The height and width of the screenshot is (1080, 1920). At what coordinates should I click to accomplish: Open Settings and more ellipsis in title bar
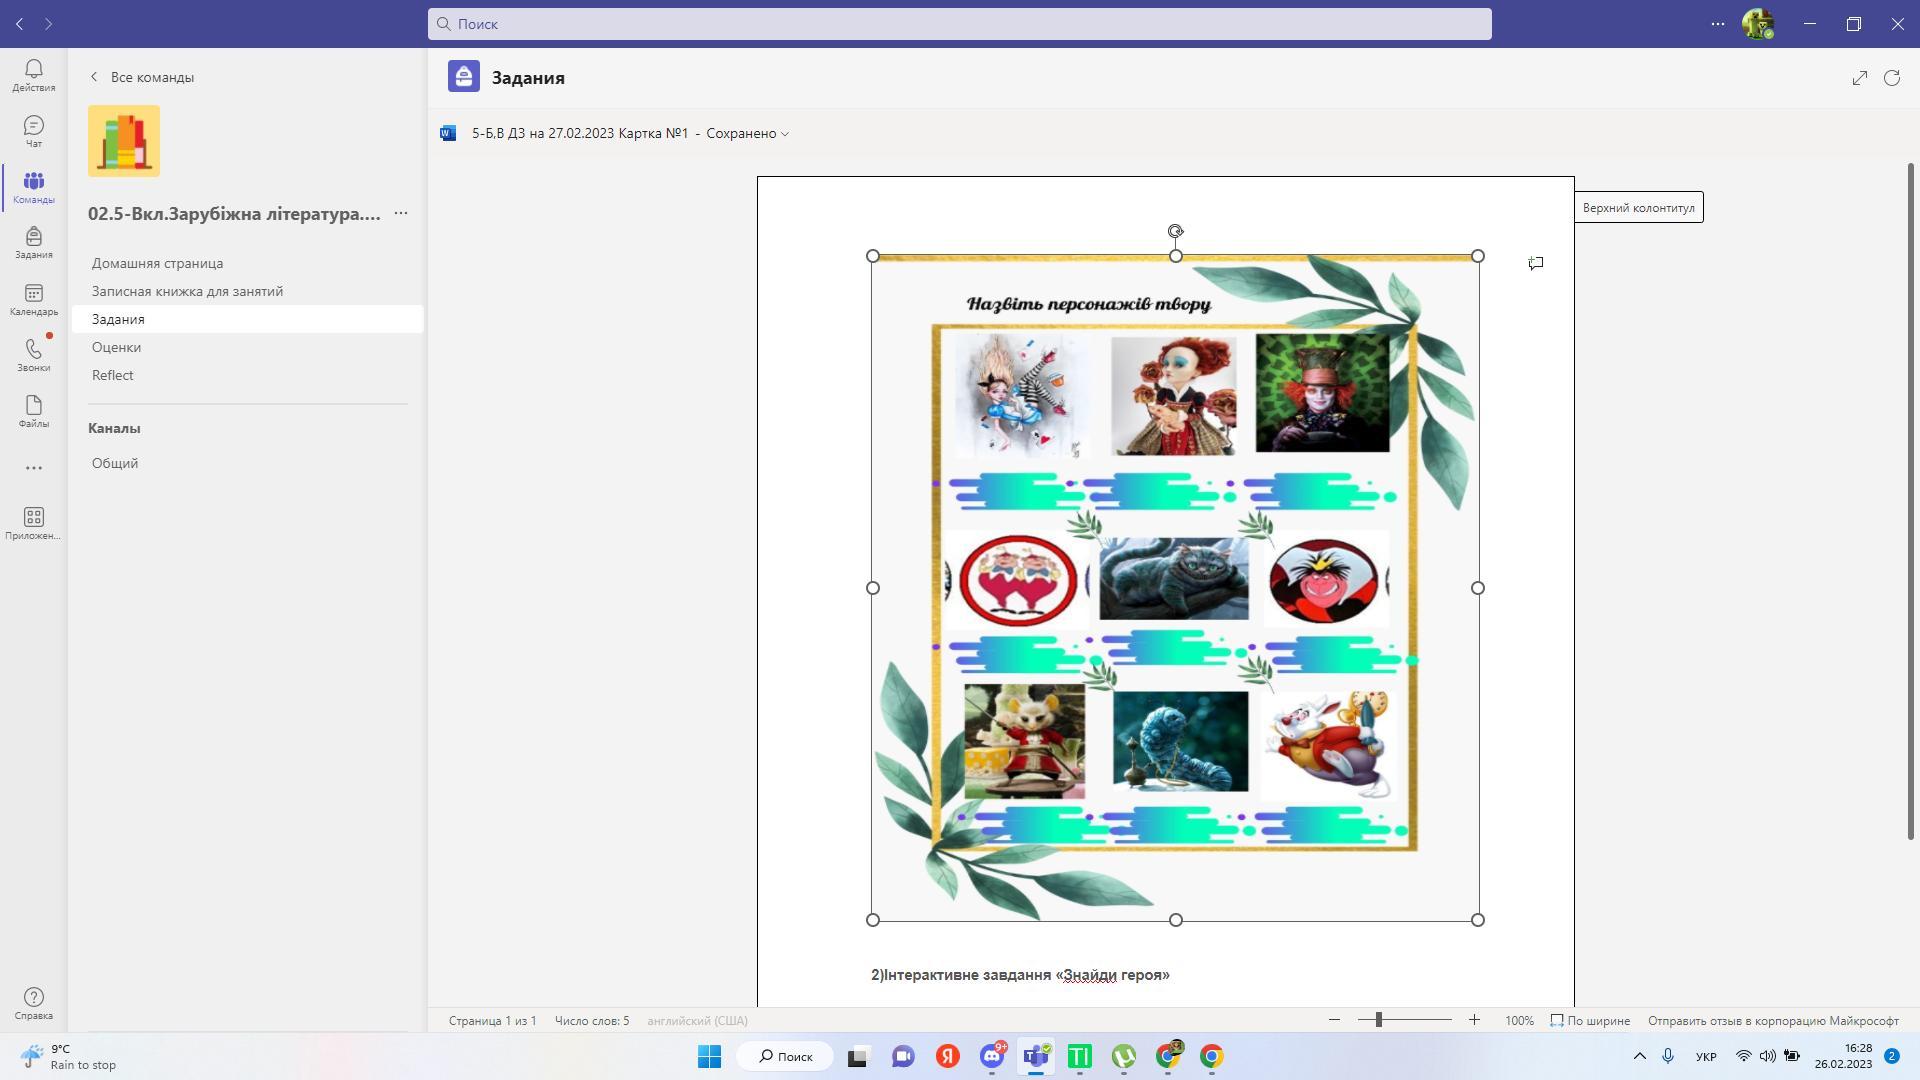[1718, 23]
